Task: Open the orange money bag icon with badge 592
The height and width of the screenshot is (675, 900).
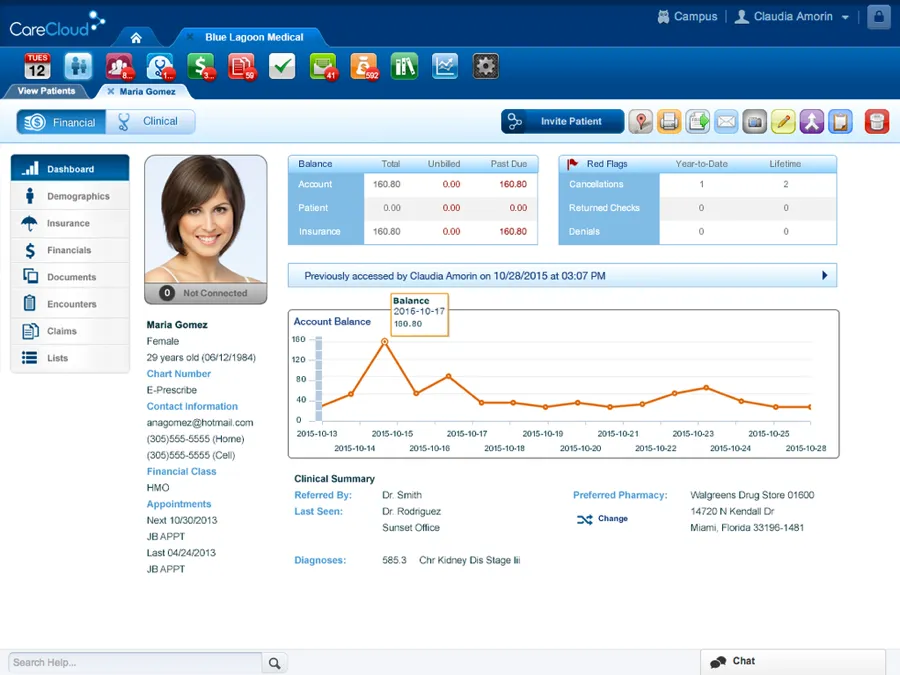Action: point(364,66)
